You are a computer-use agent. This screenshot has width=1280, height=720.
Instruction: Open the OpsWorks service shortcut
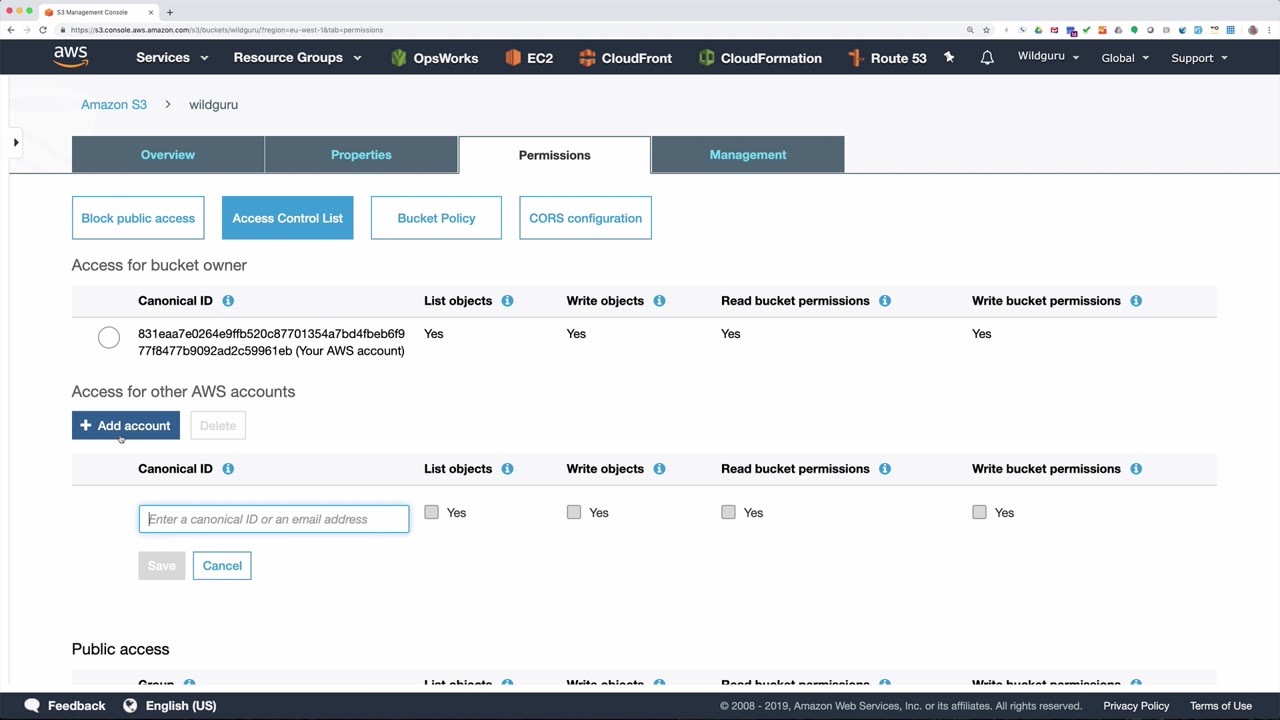pos(434,58)
